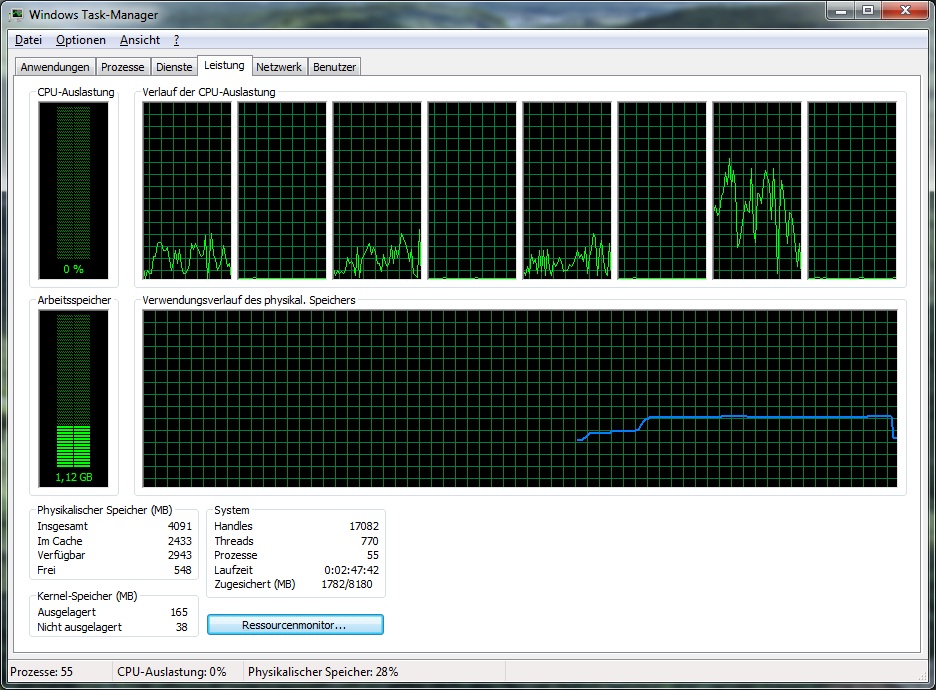Click the Zugesichert value 1782/8180
Screen dimensions: 936x690
click(x=347, y=584)
